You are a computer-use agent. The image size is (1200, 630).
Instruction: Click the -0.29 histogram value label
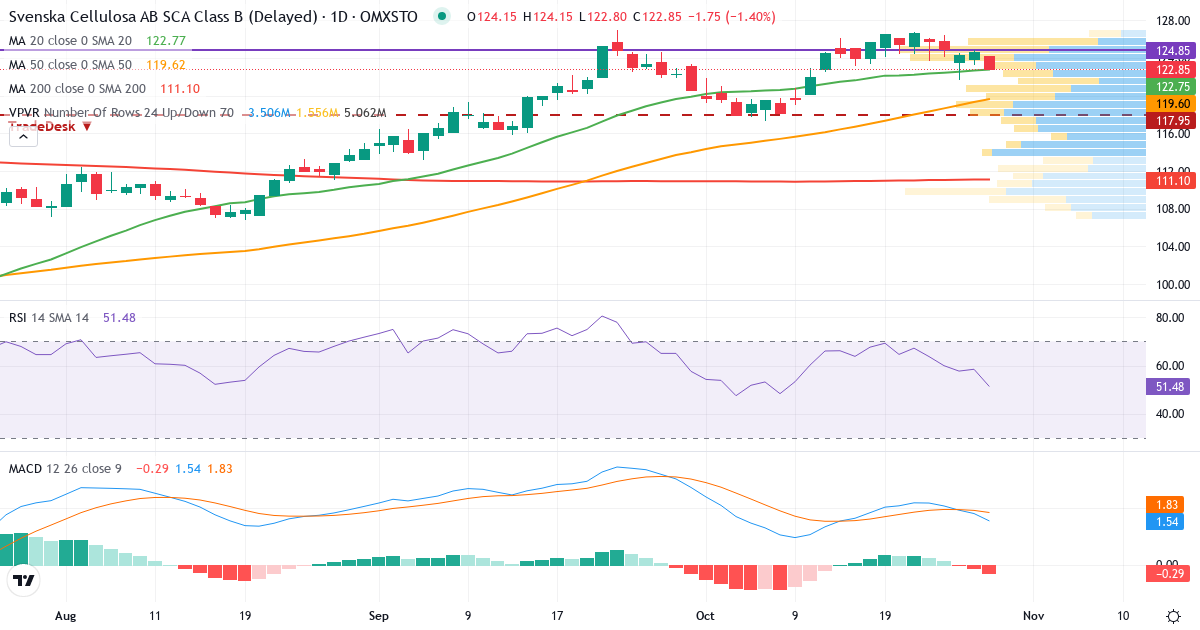[1169, 574]
